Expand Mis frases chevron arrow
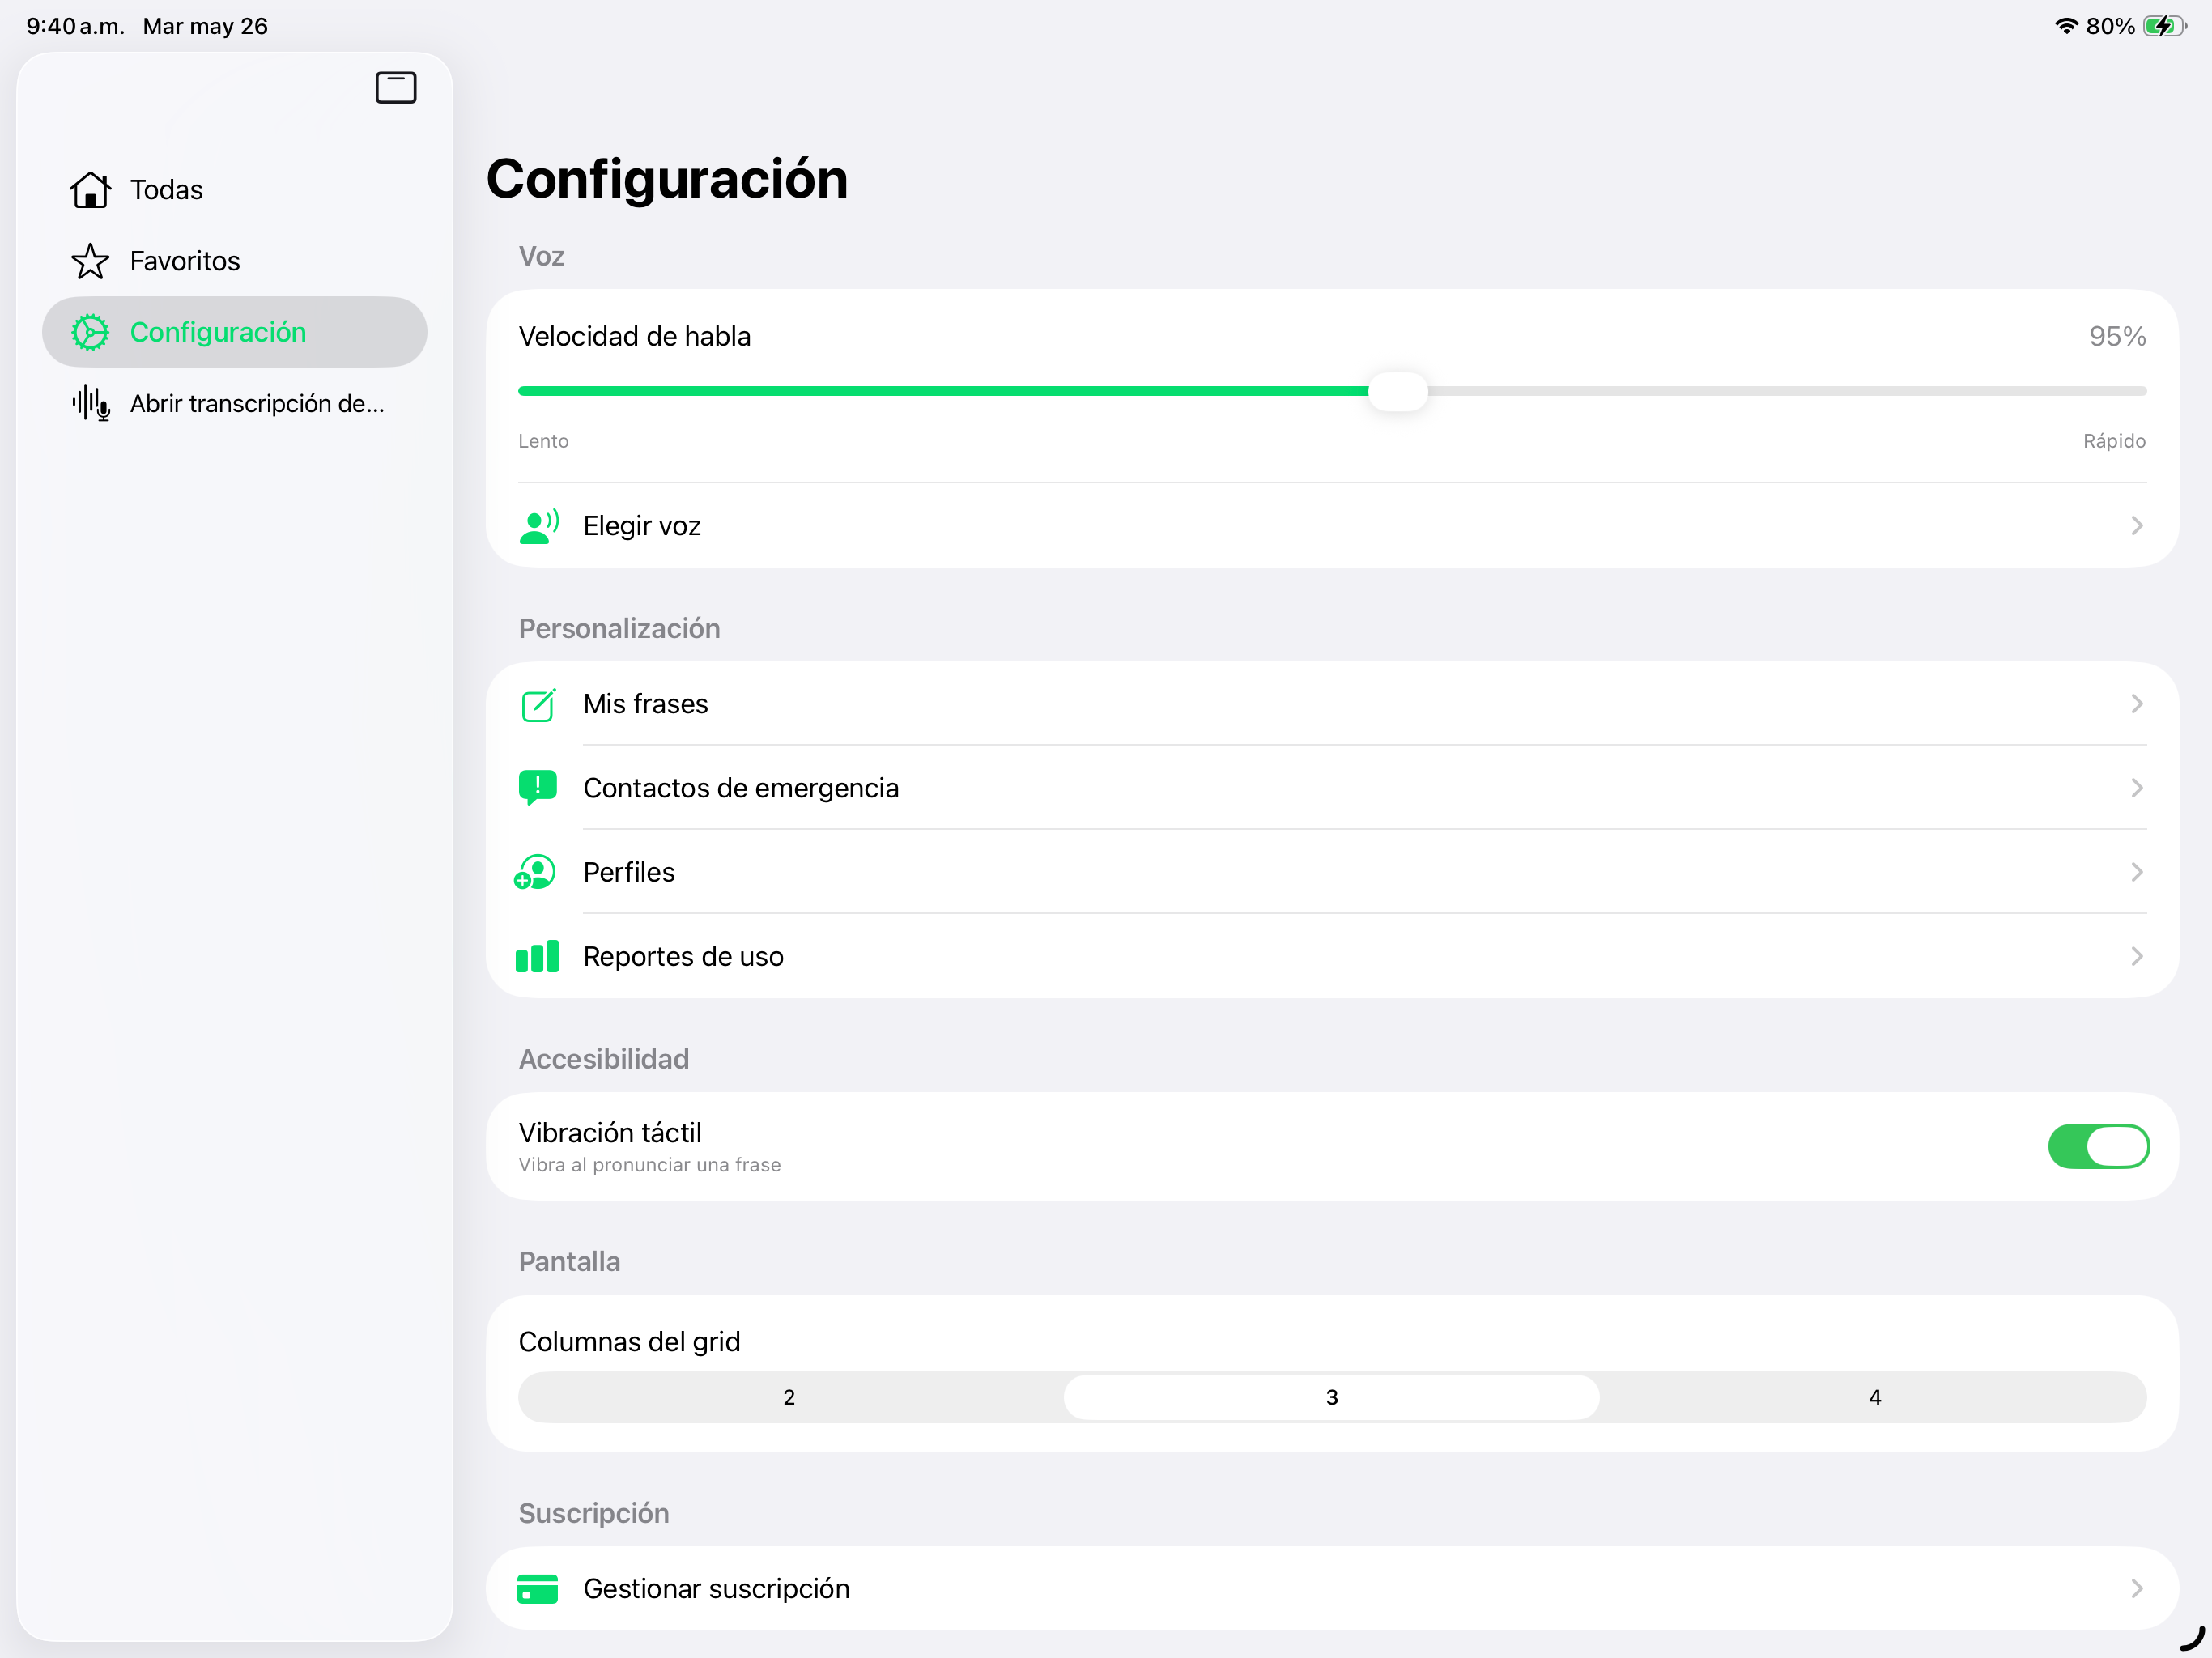2212x1658 pixels. pyautogui.click(x=2137, y=704)
